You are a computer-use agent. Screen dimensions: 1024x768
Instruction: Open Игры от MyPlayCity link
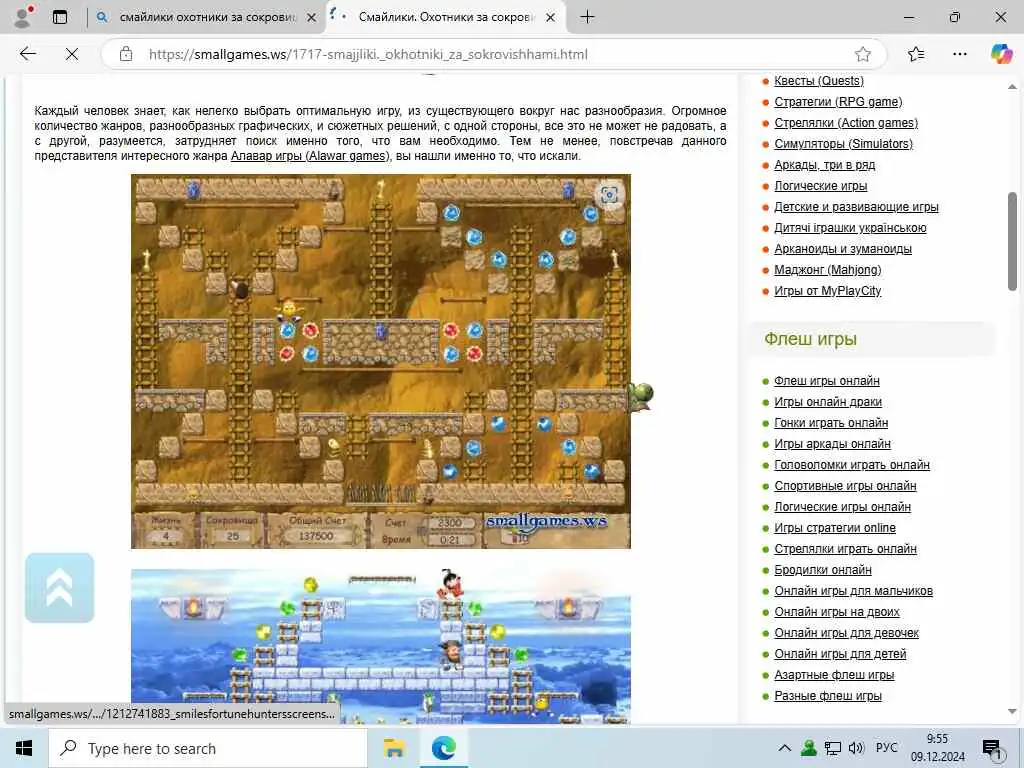[827, 291]
